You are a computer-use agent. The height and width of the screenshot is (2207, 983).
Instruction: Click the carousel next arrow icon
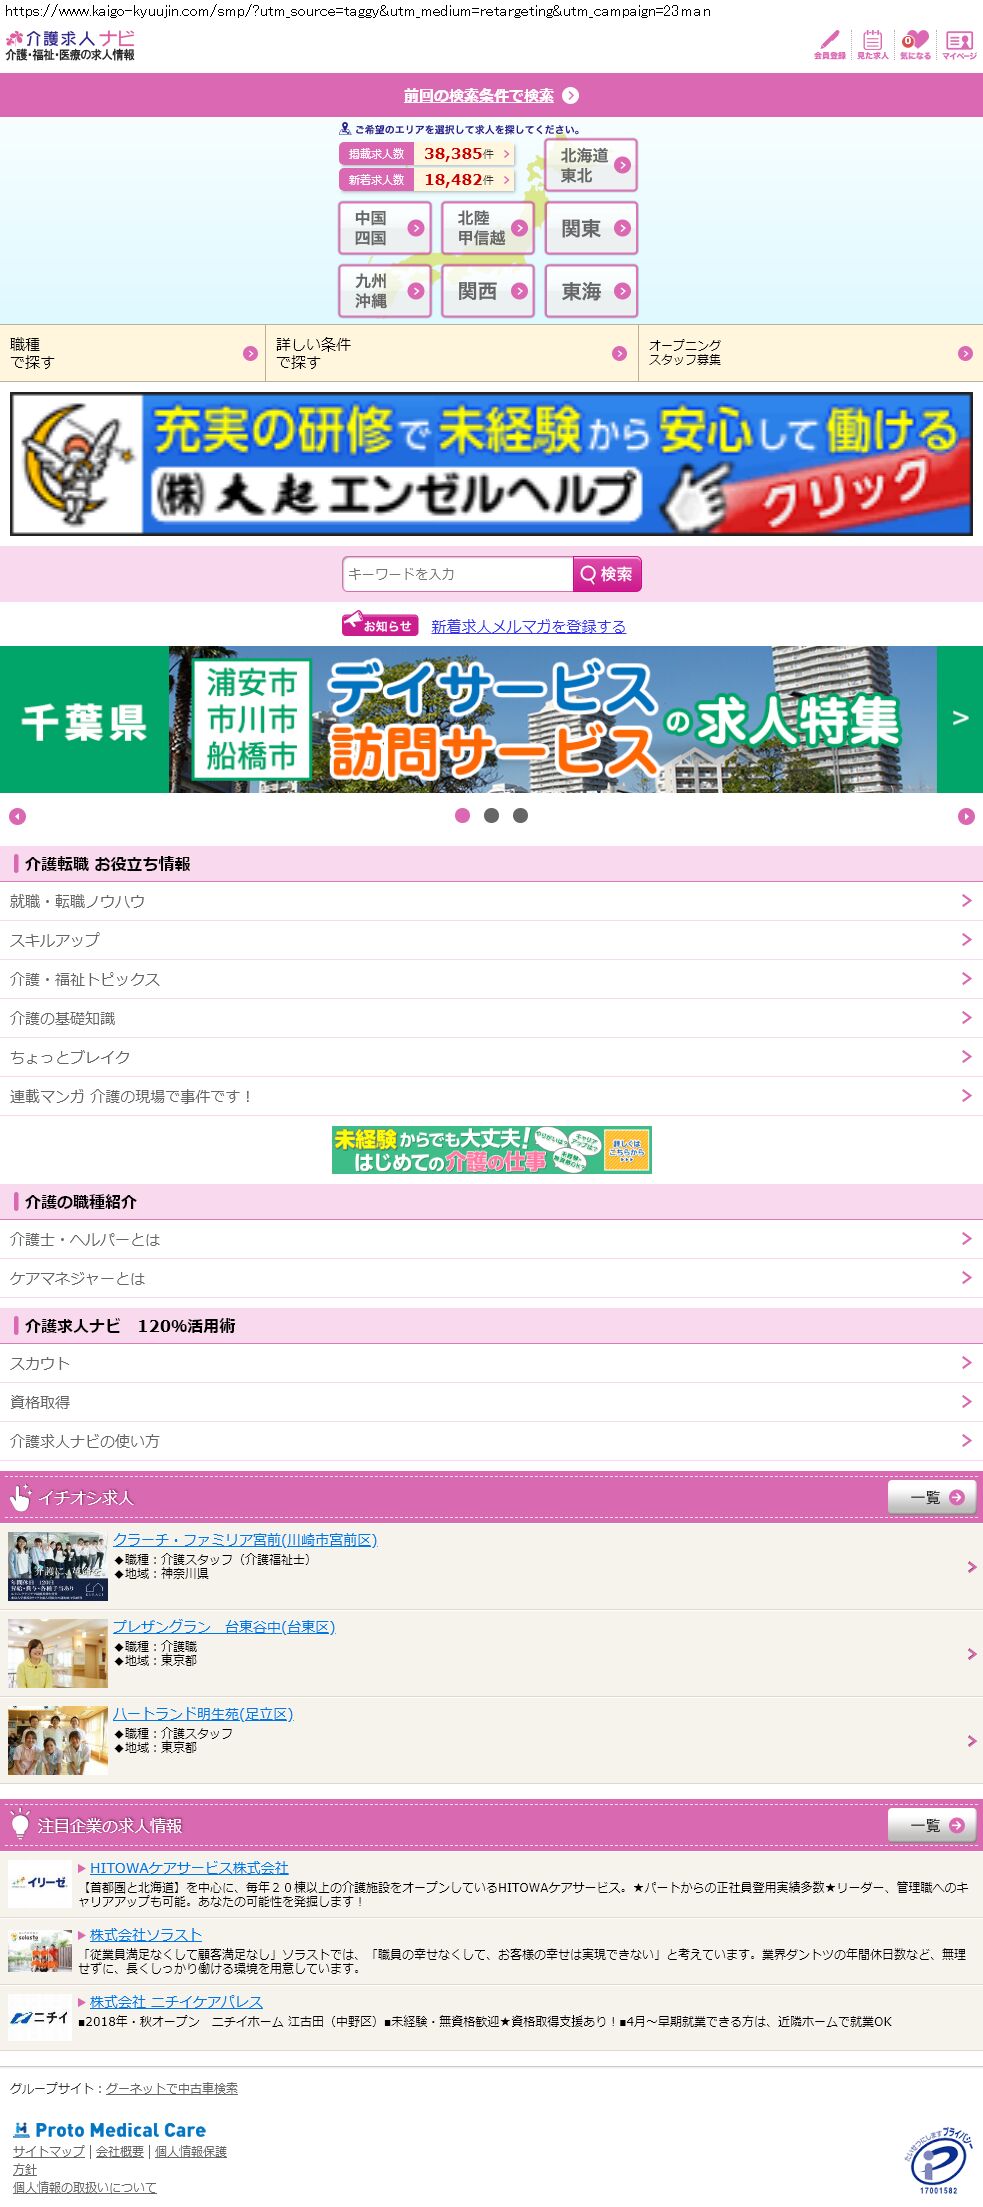point(966,817)
